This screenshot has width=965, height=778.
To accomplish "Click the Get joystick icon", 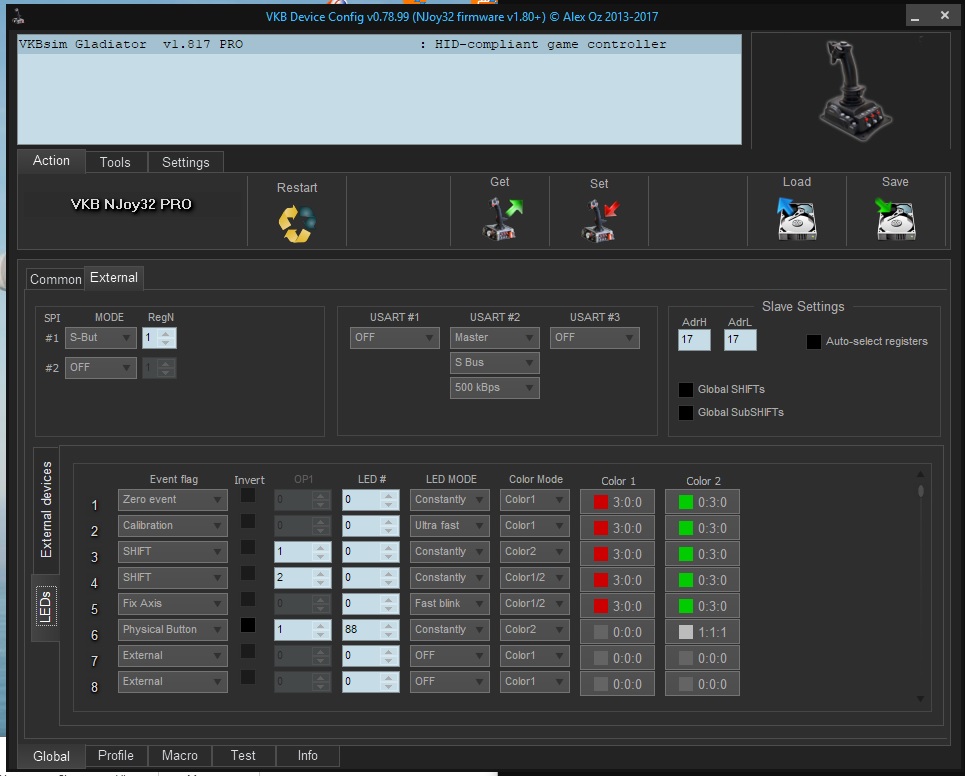I will [x=502, y=219].
